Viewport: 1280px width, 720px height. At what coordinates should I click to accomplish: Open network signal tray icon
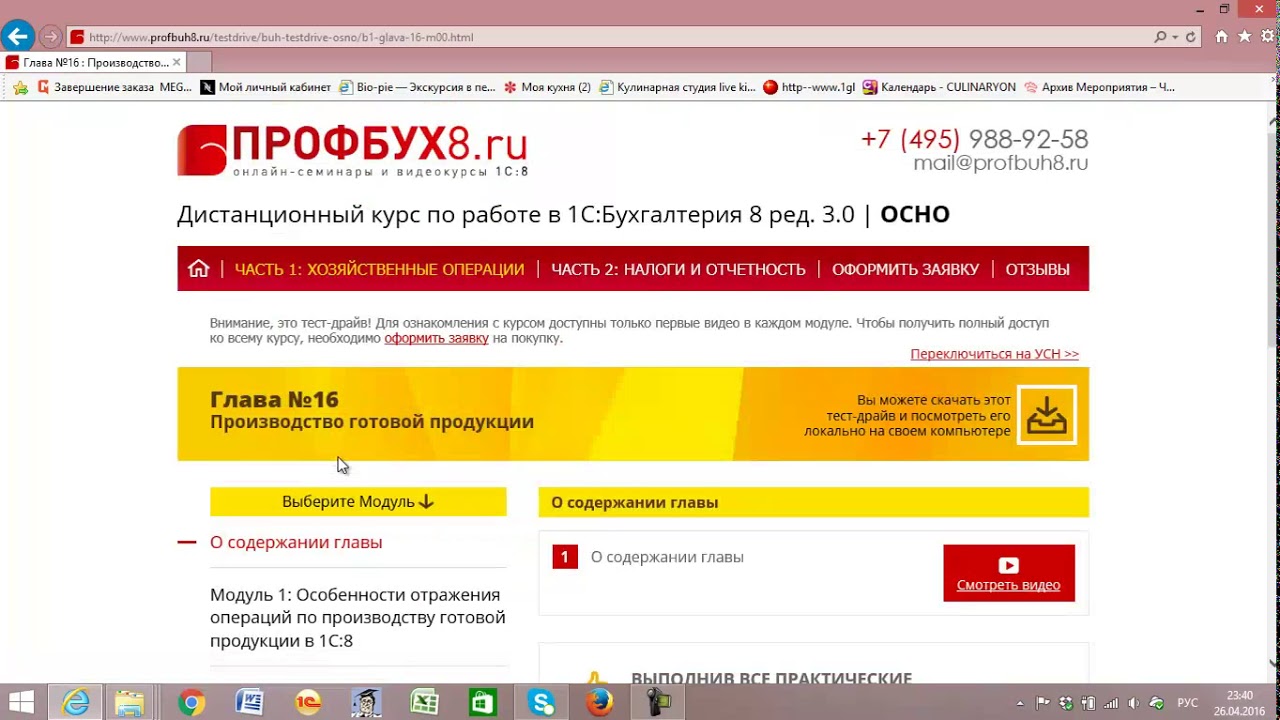(1111, 703)
